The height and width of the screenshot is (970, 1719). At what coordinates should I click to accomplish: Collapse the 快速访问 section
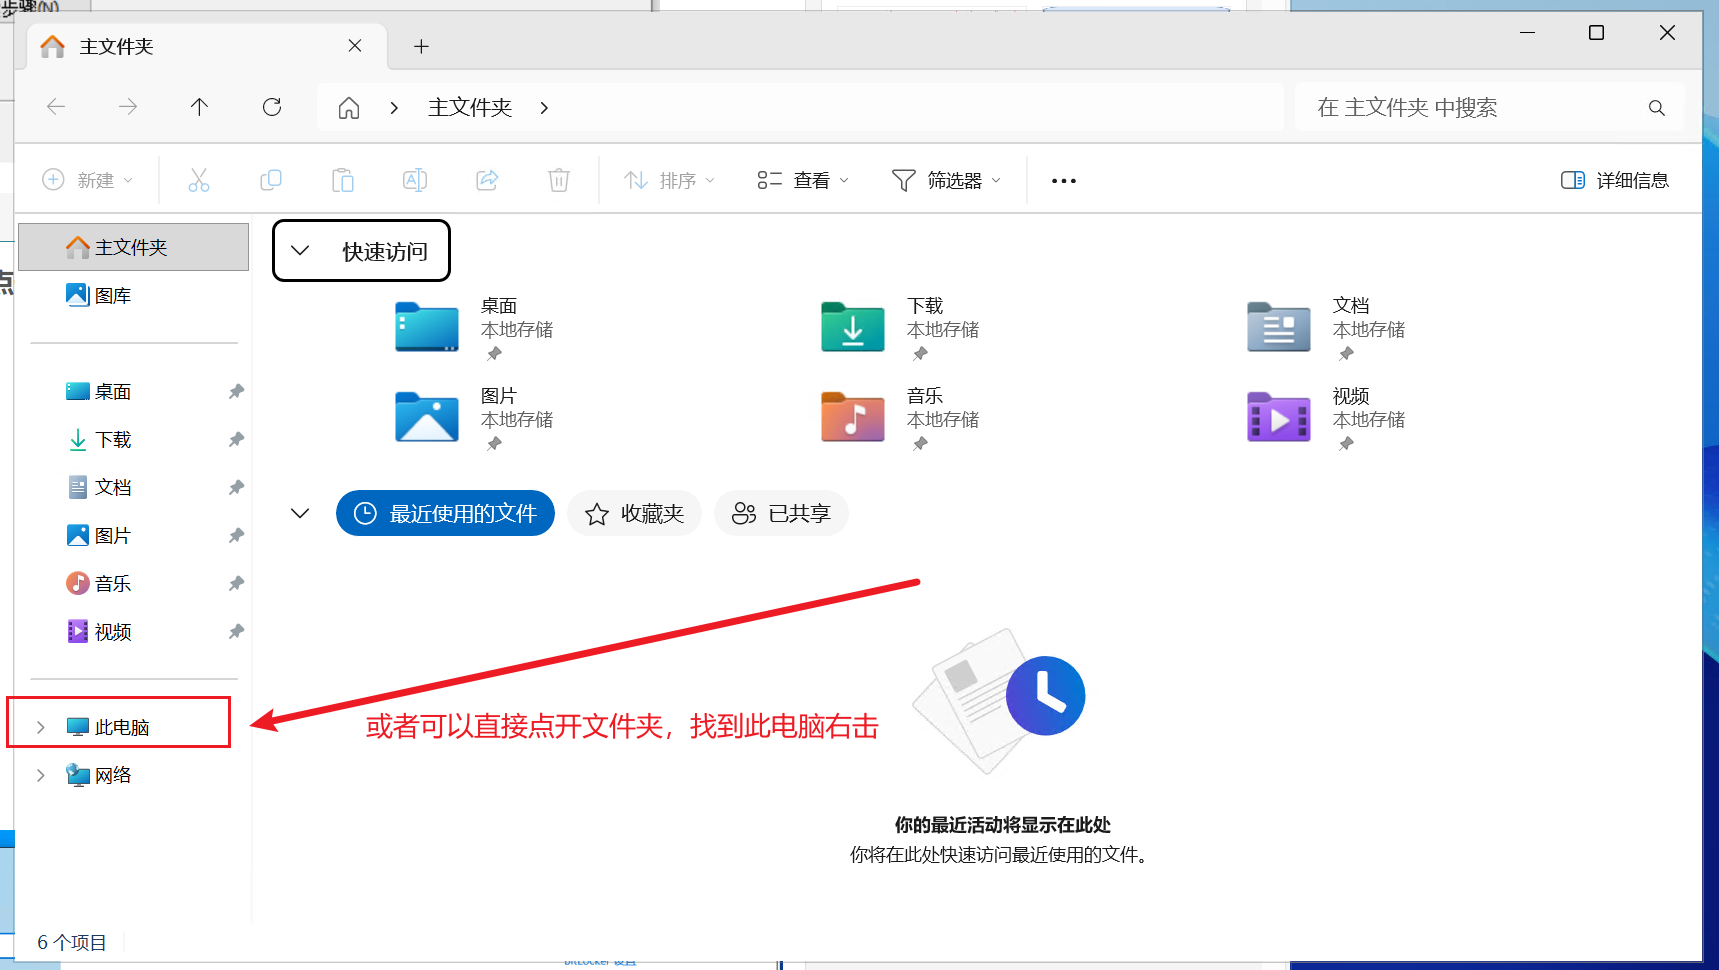tap(300, 251)
